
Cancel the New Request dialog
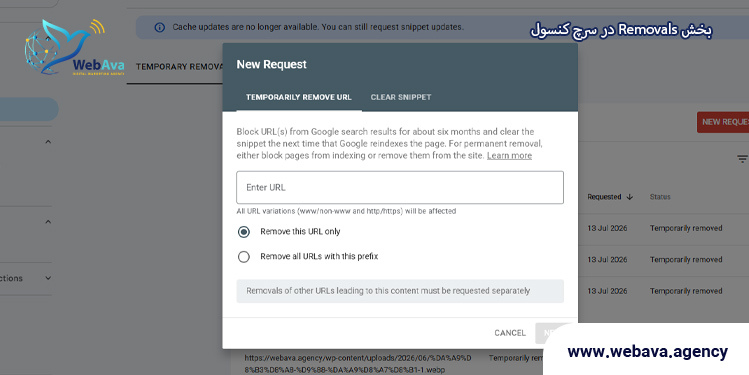coord(510,333)
